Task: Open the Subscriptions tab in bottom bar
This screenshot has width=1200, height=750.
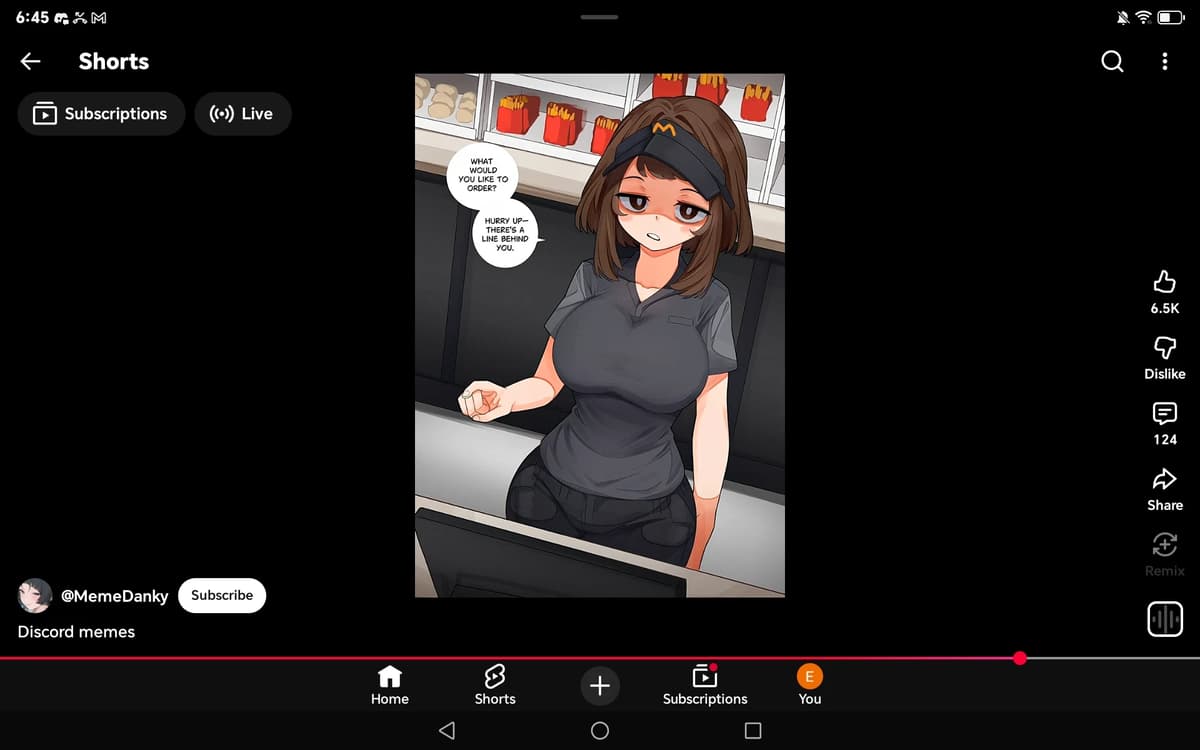Action: pyautogui.click(x=705, y=686)
